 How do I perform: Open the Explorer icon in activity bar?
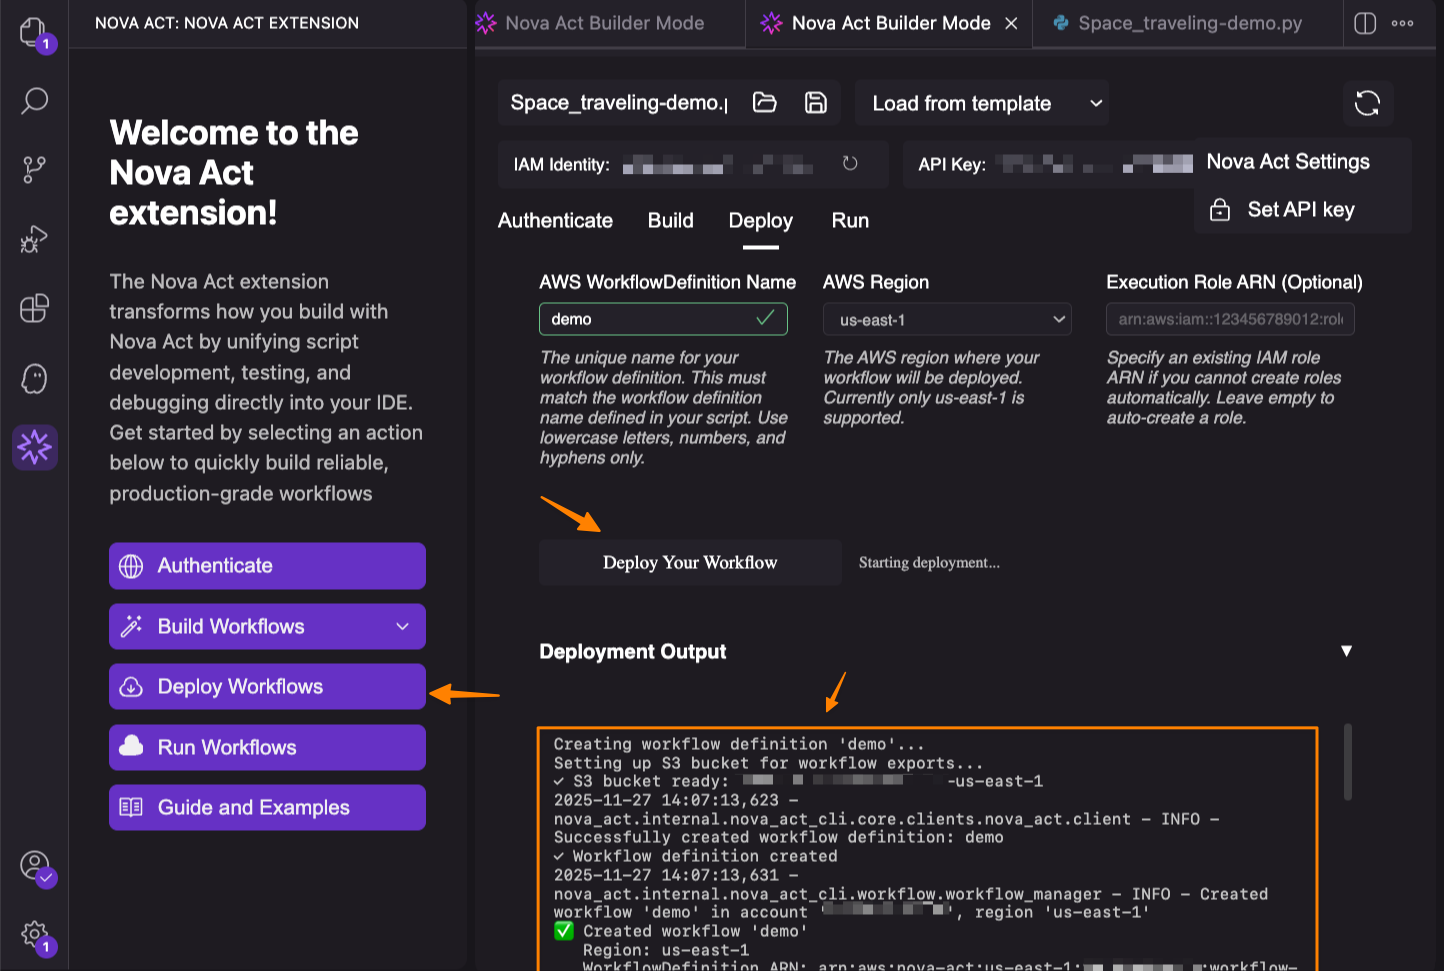pyautogui.click(x=34, y=32)
